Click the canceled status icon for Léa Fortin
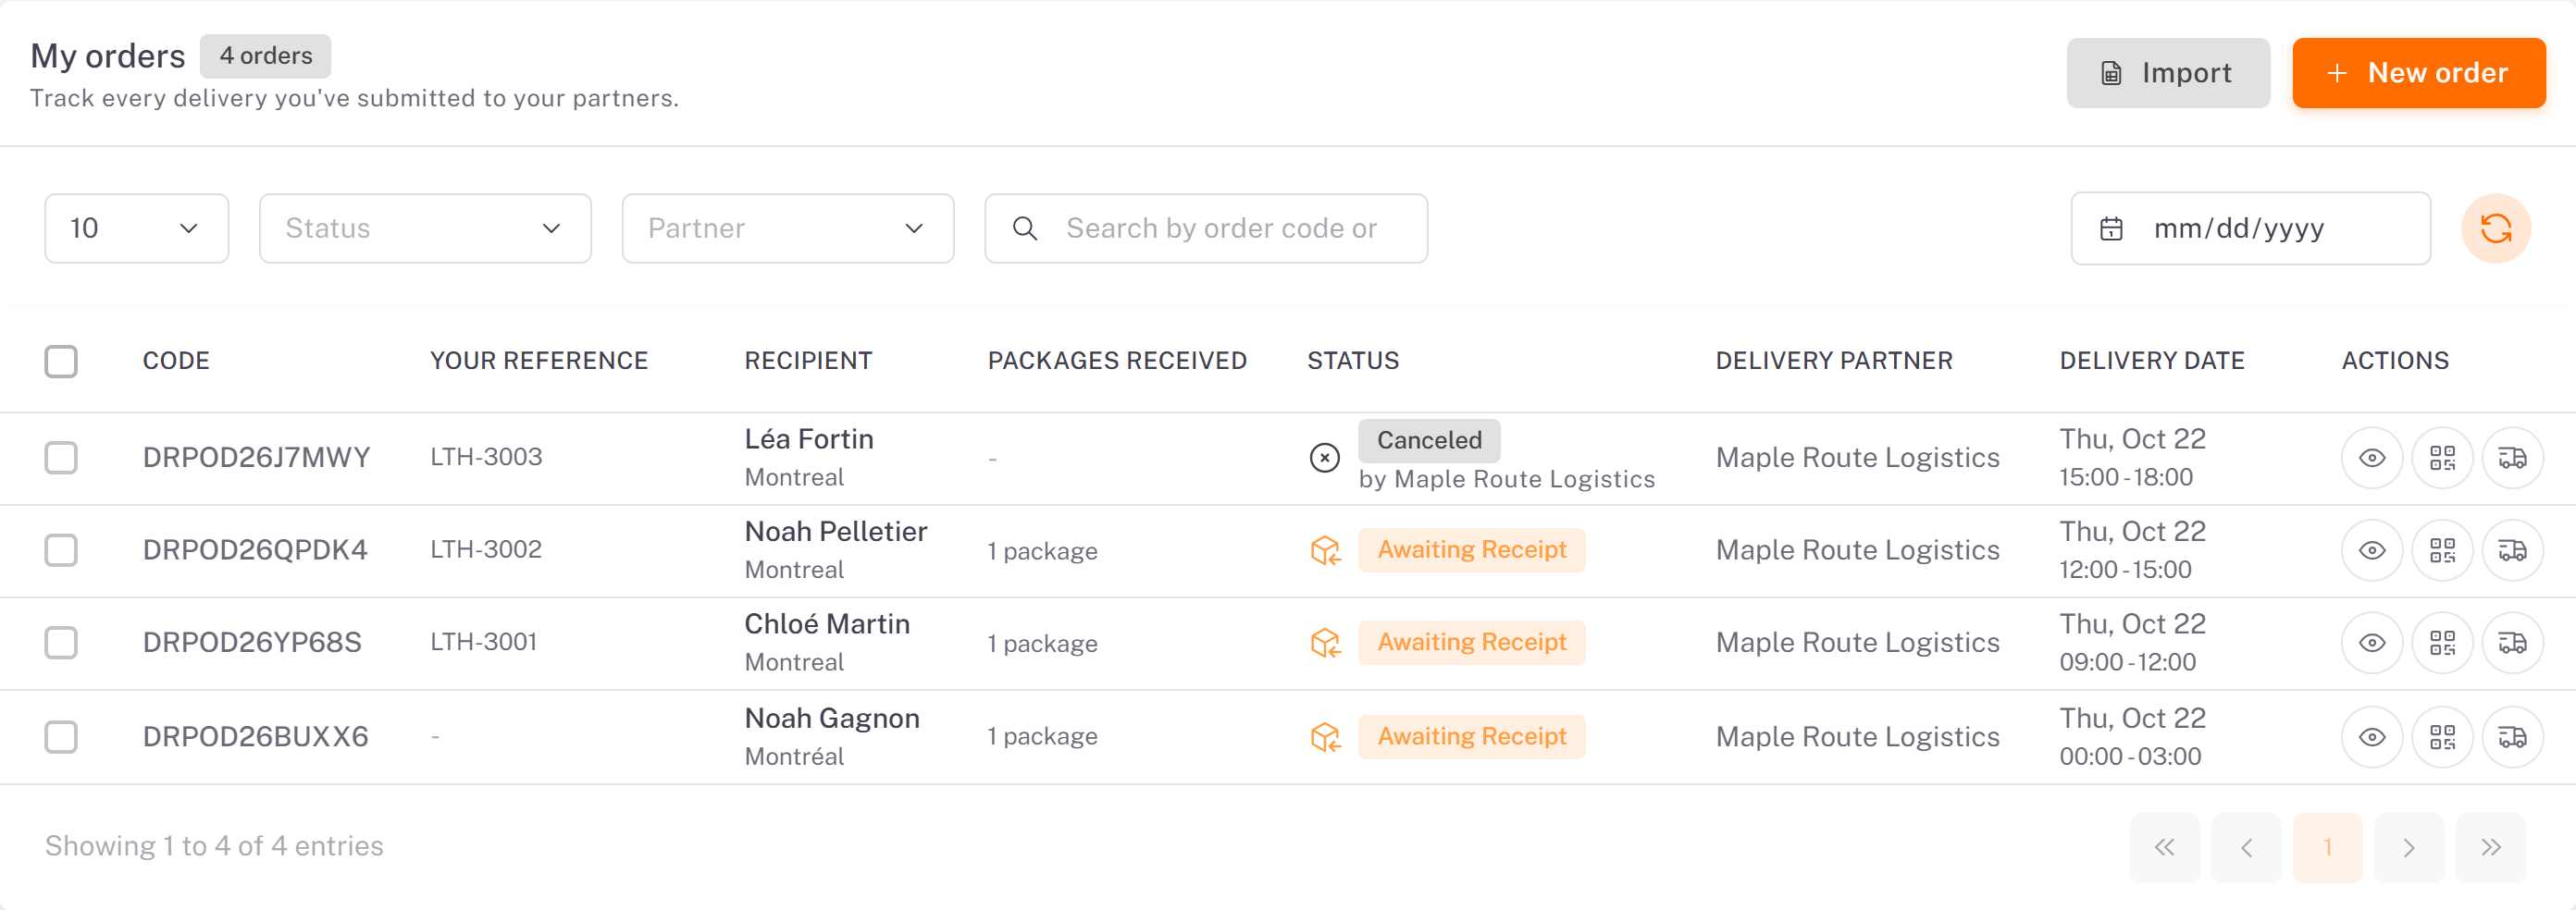Image resolution: width=2576 pixels, height=910 pixels. pos(1324,458)
